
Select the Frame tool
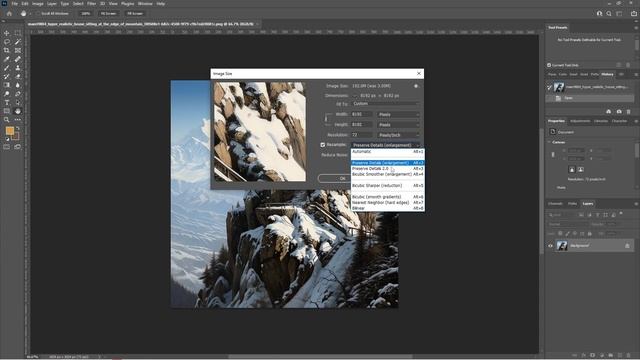pyautogui.click(x=18, y=50)
